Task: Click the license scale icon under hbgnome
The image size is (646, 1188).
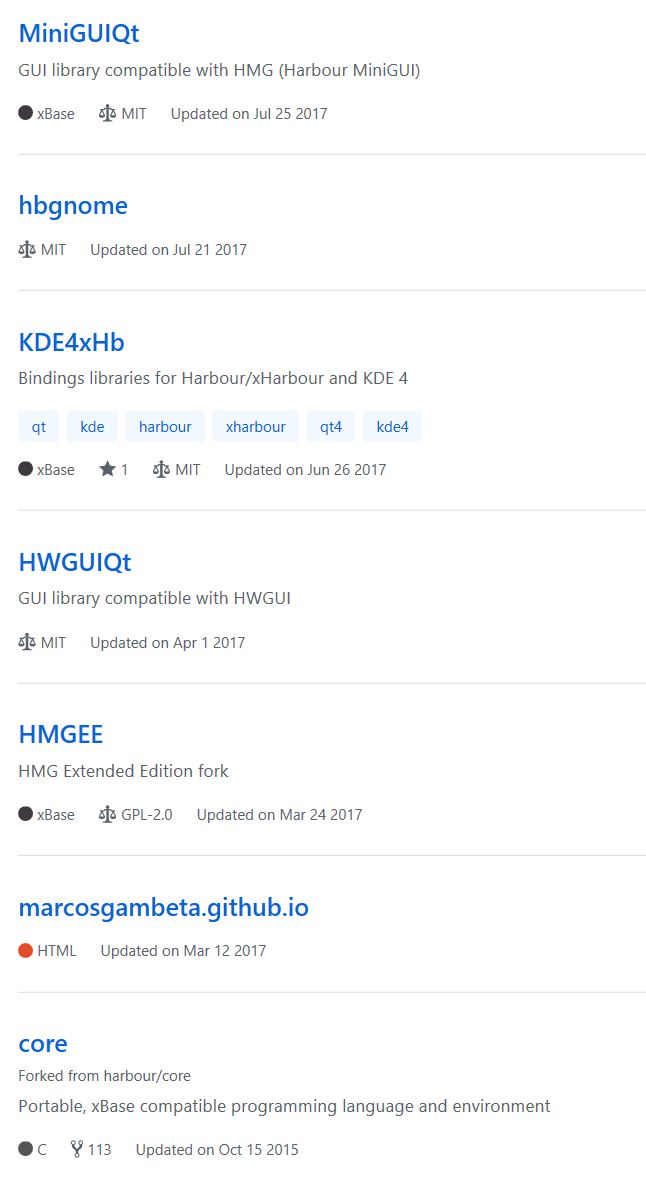Action: [x=27, y=249]
